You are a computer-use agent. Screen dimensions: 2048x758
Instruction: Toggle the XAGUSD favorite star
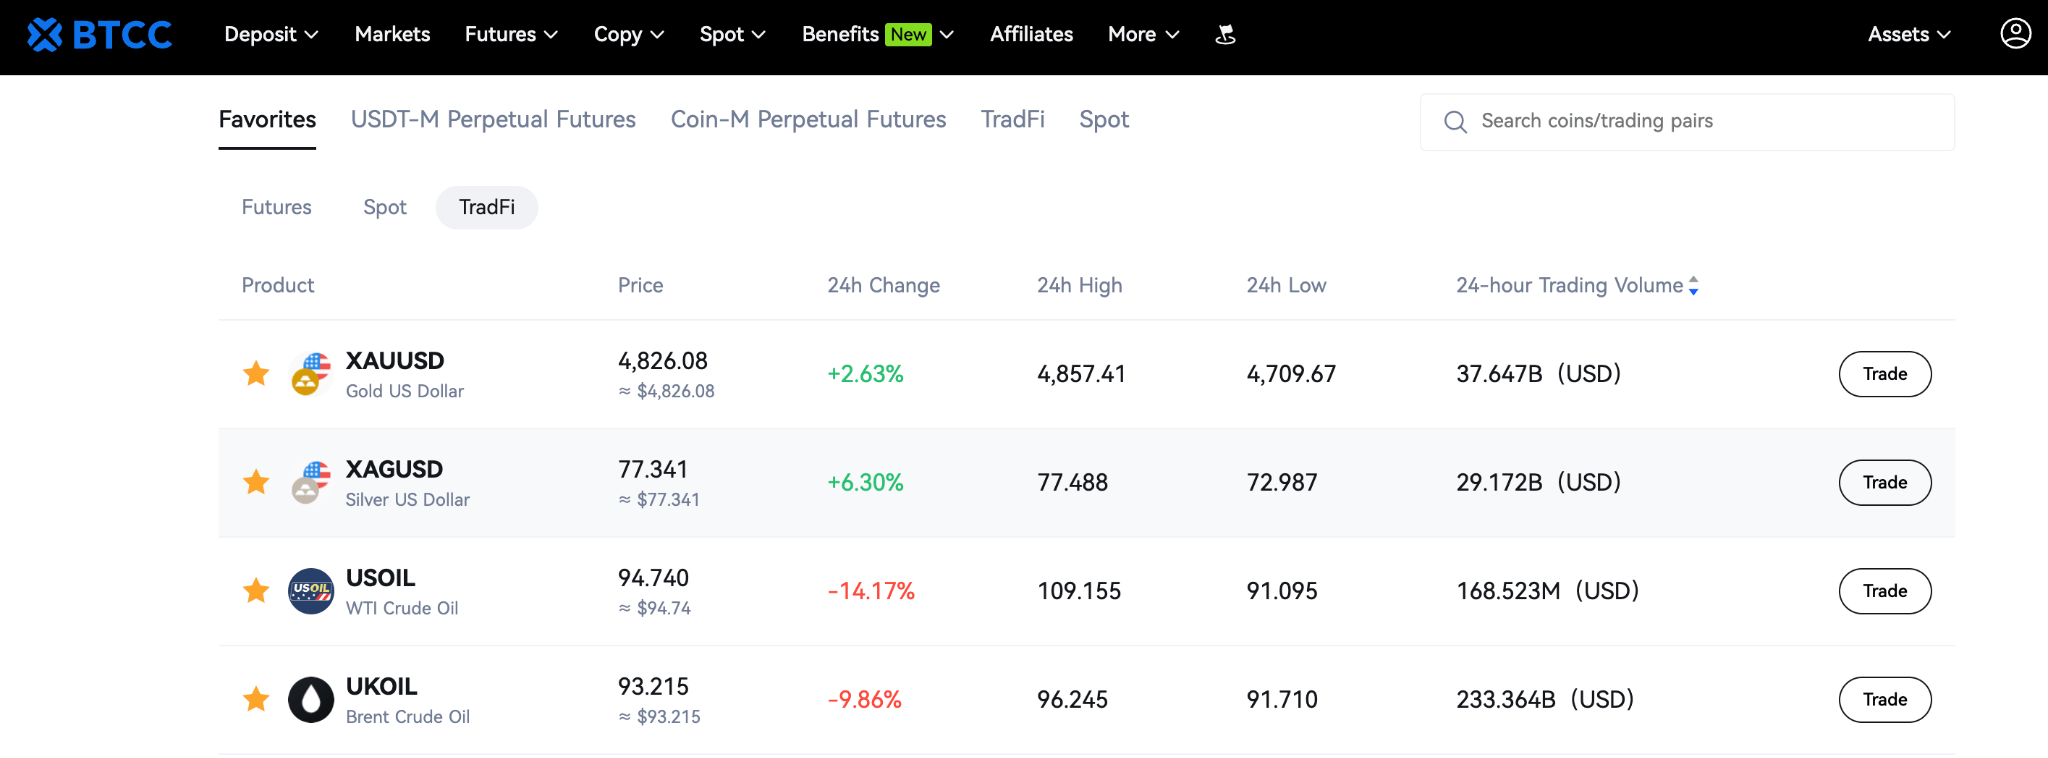[x=256, y=482]
